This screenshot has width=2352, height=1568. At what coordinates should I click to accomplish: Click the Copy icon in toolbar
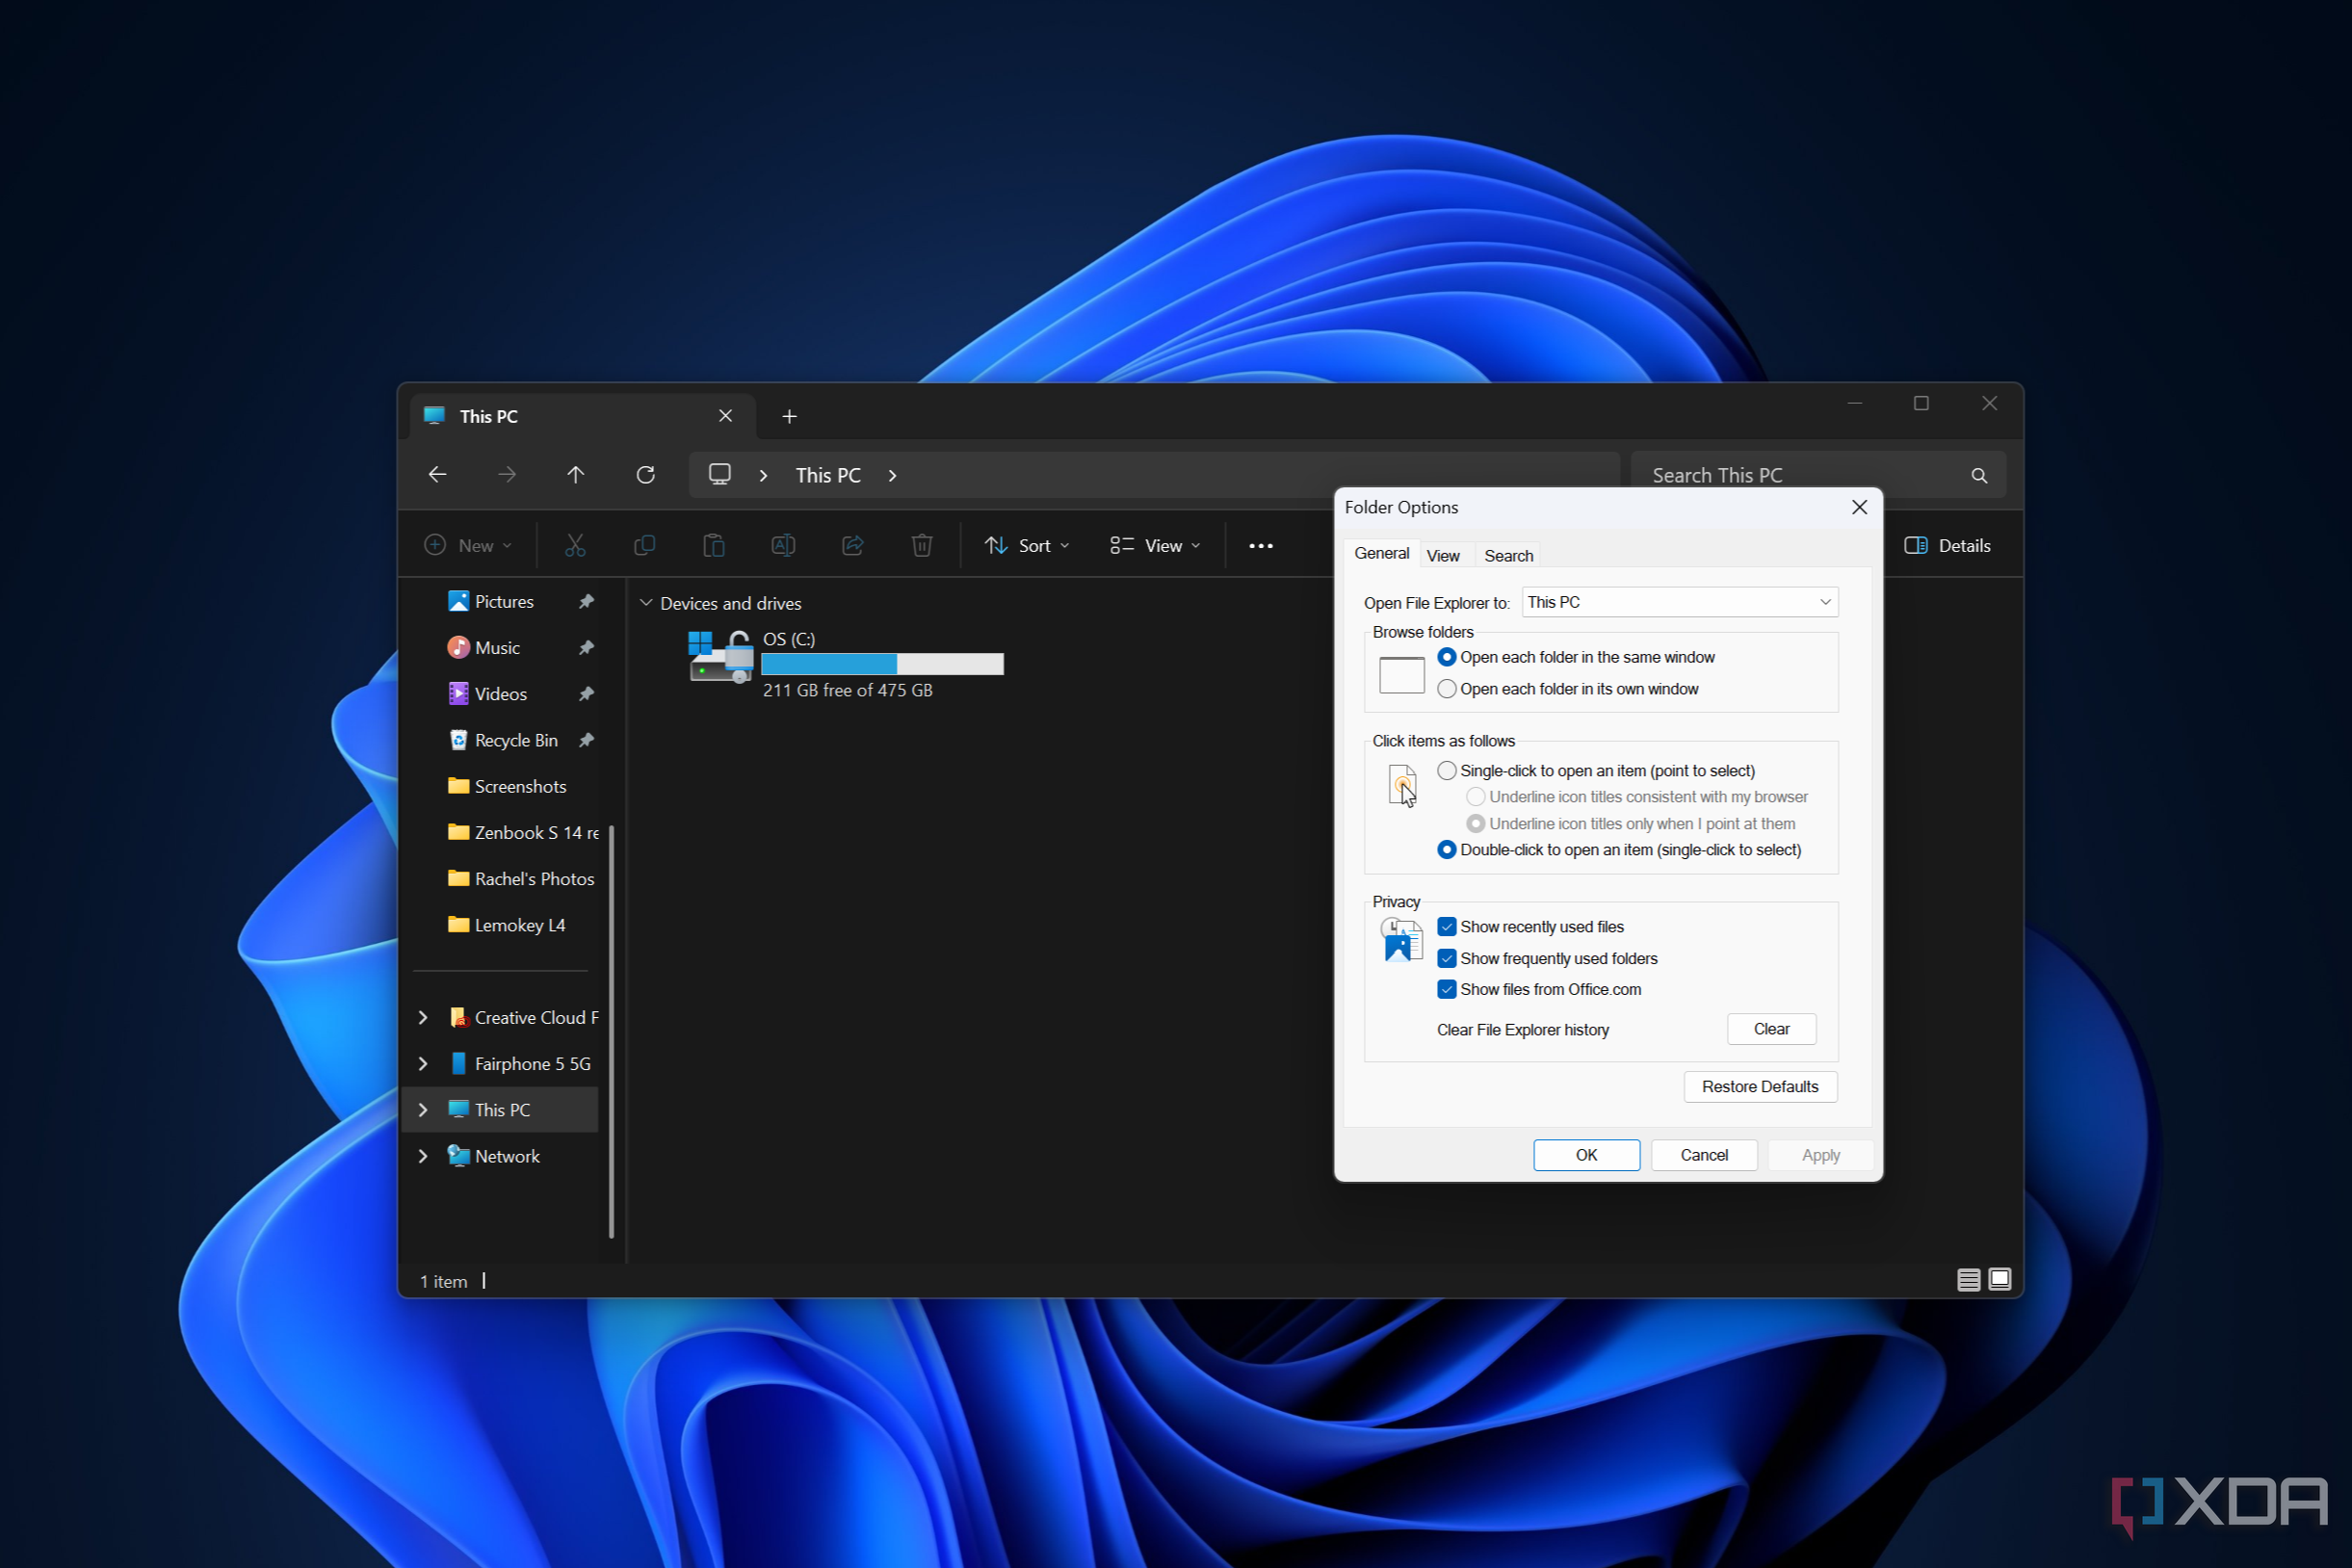pyautogui.click(x=644, y=544)
